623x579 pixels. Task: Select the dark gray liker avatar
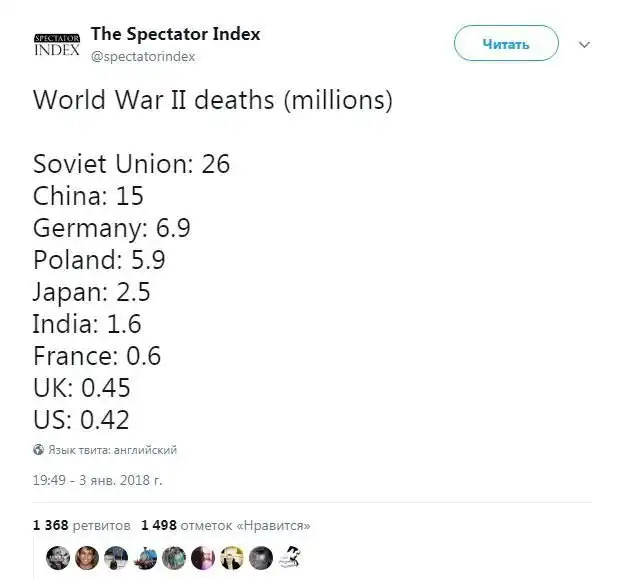[261, 558]
